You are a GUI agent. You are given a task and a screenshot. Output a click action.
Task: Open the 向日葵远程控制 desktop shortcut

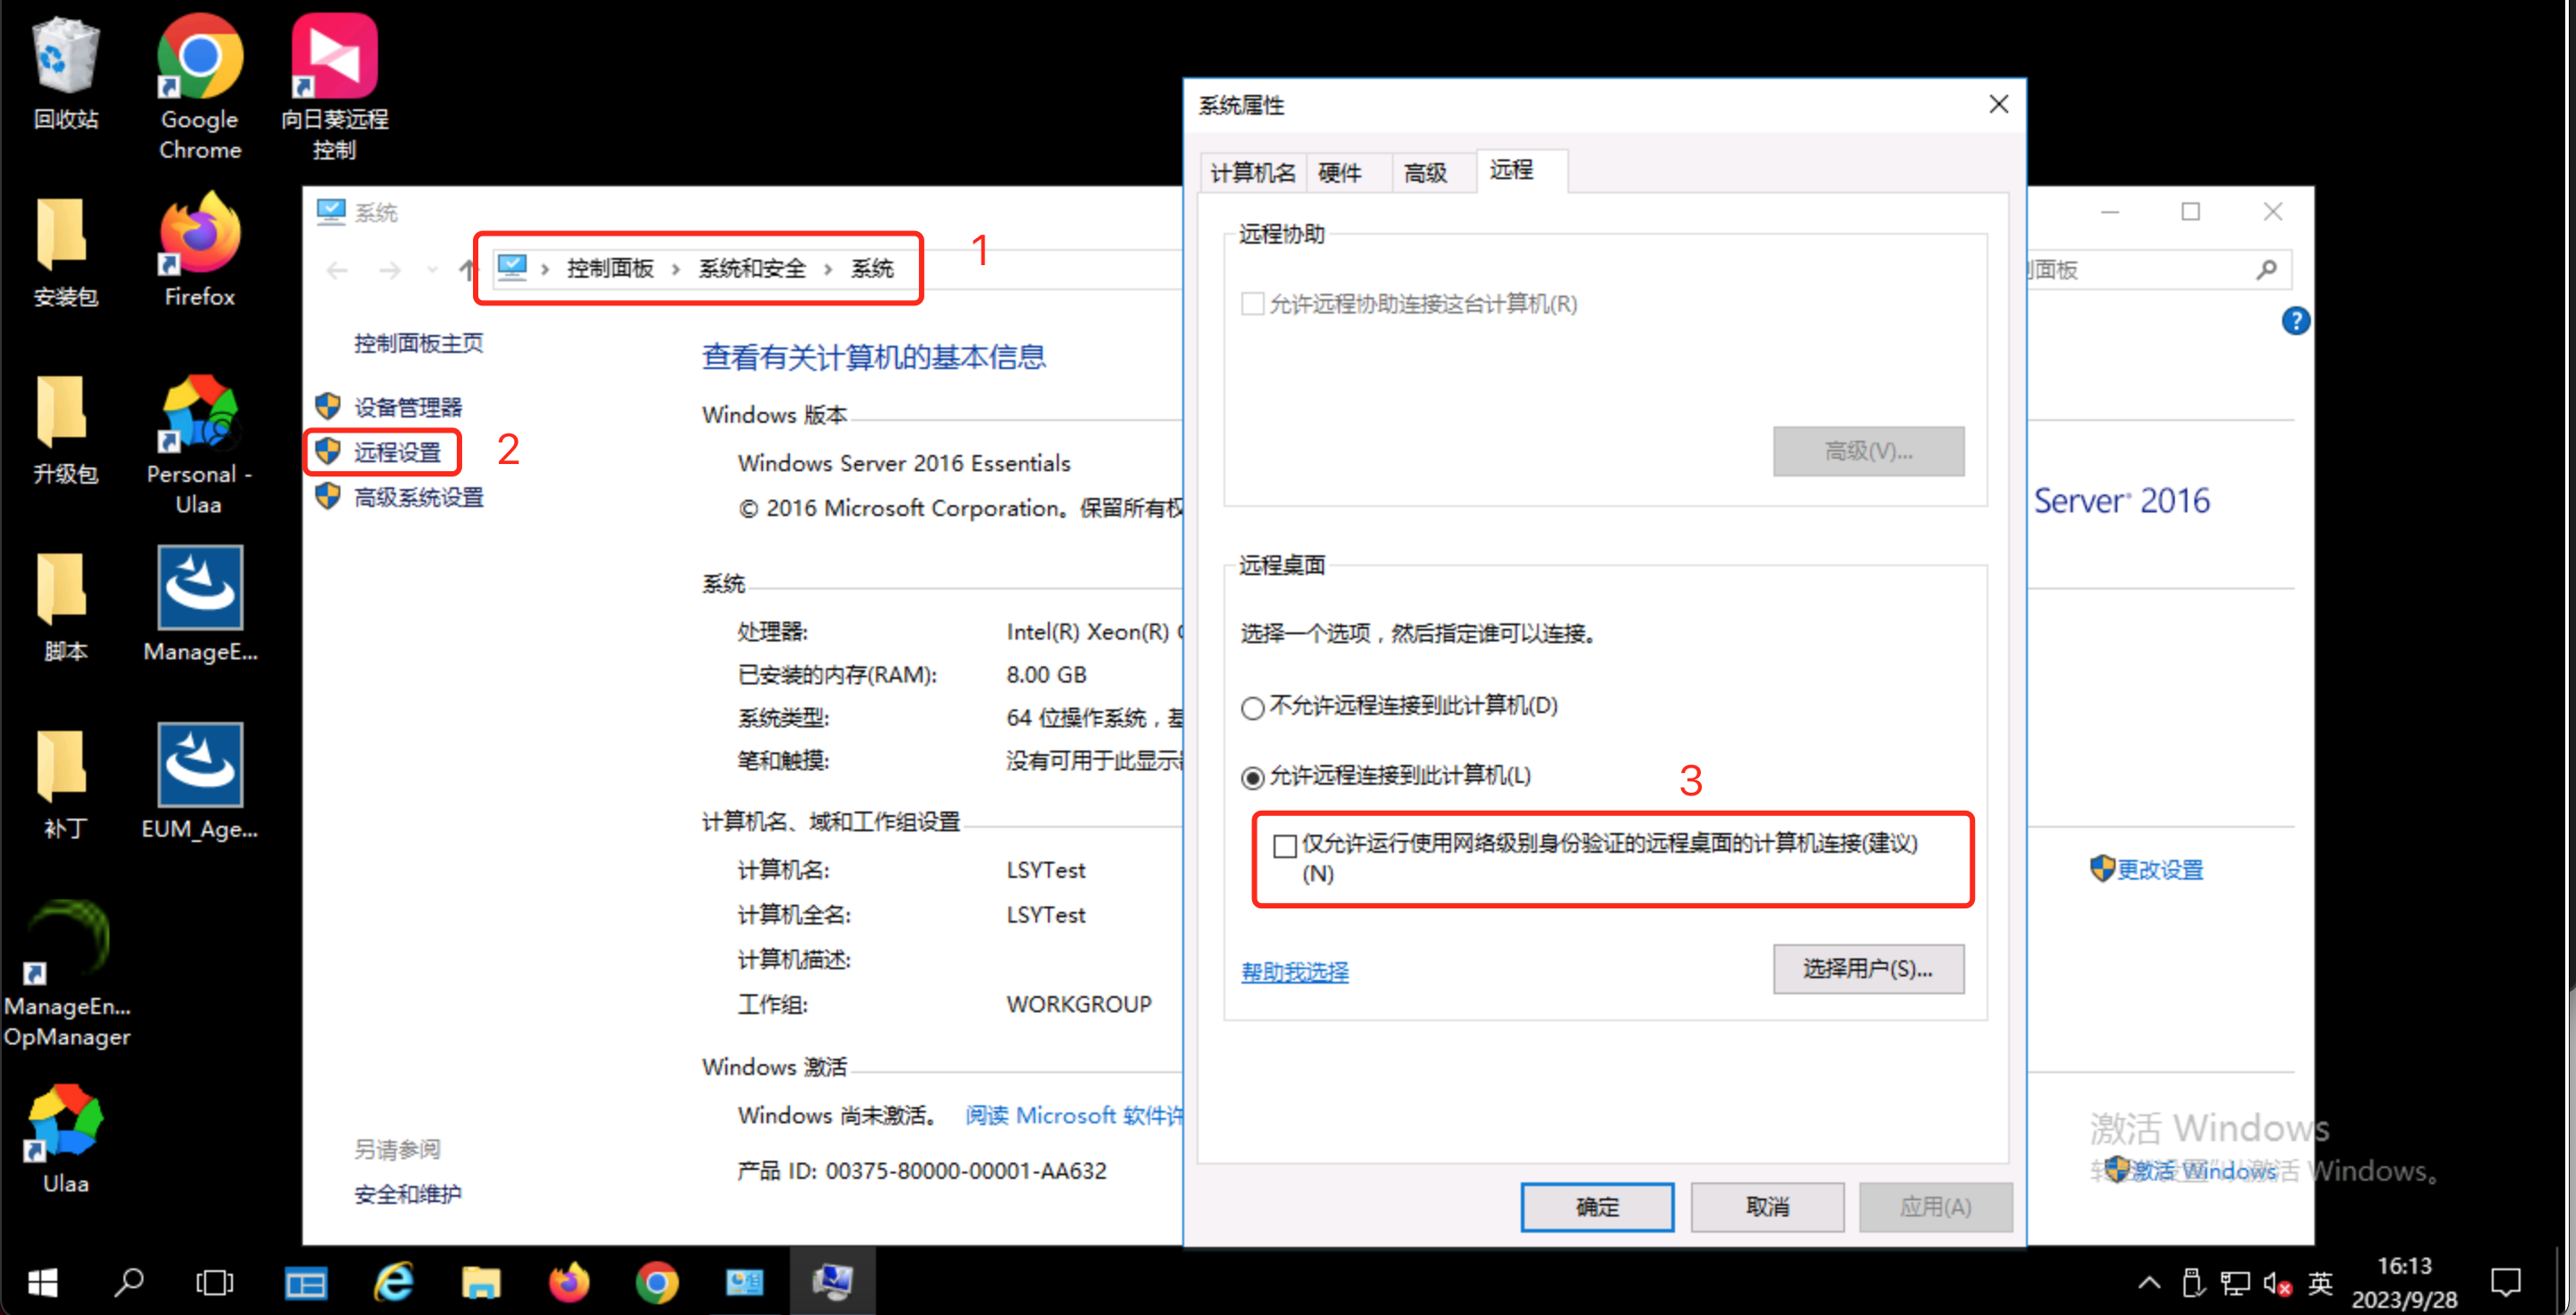[334, 88]
